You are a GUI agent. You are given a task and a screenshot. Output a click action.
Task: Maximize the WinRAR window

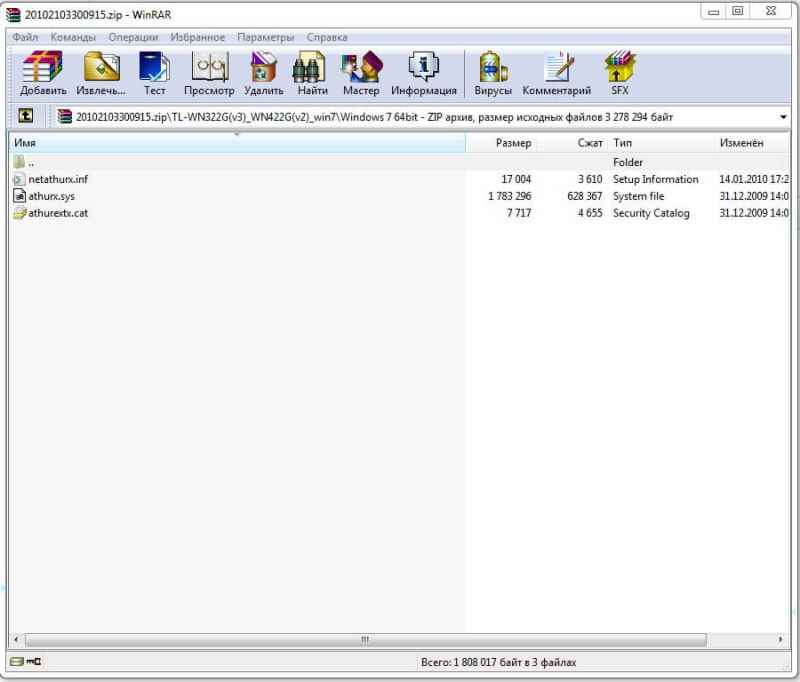click(x=738, y=11)
